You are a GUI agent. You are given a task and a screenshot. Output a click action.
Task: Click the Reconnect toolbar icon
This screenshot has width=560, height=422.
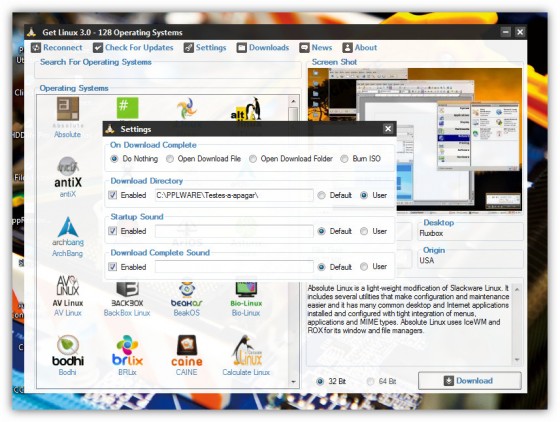36,47
